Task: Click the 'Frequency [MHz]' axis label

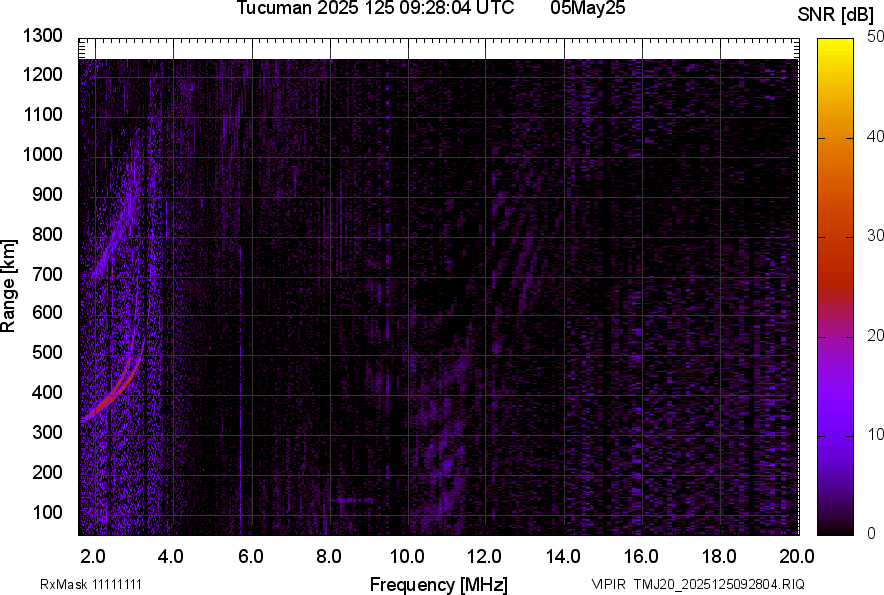Action: [x=439, y=584]
